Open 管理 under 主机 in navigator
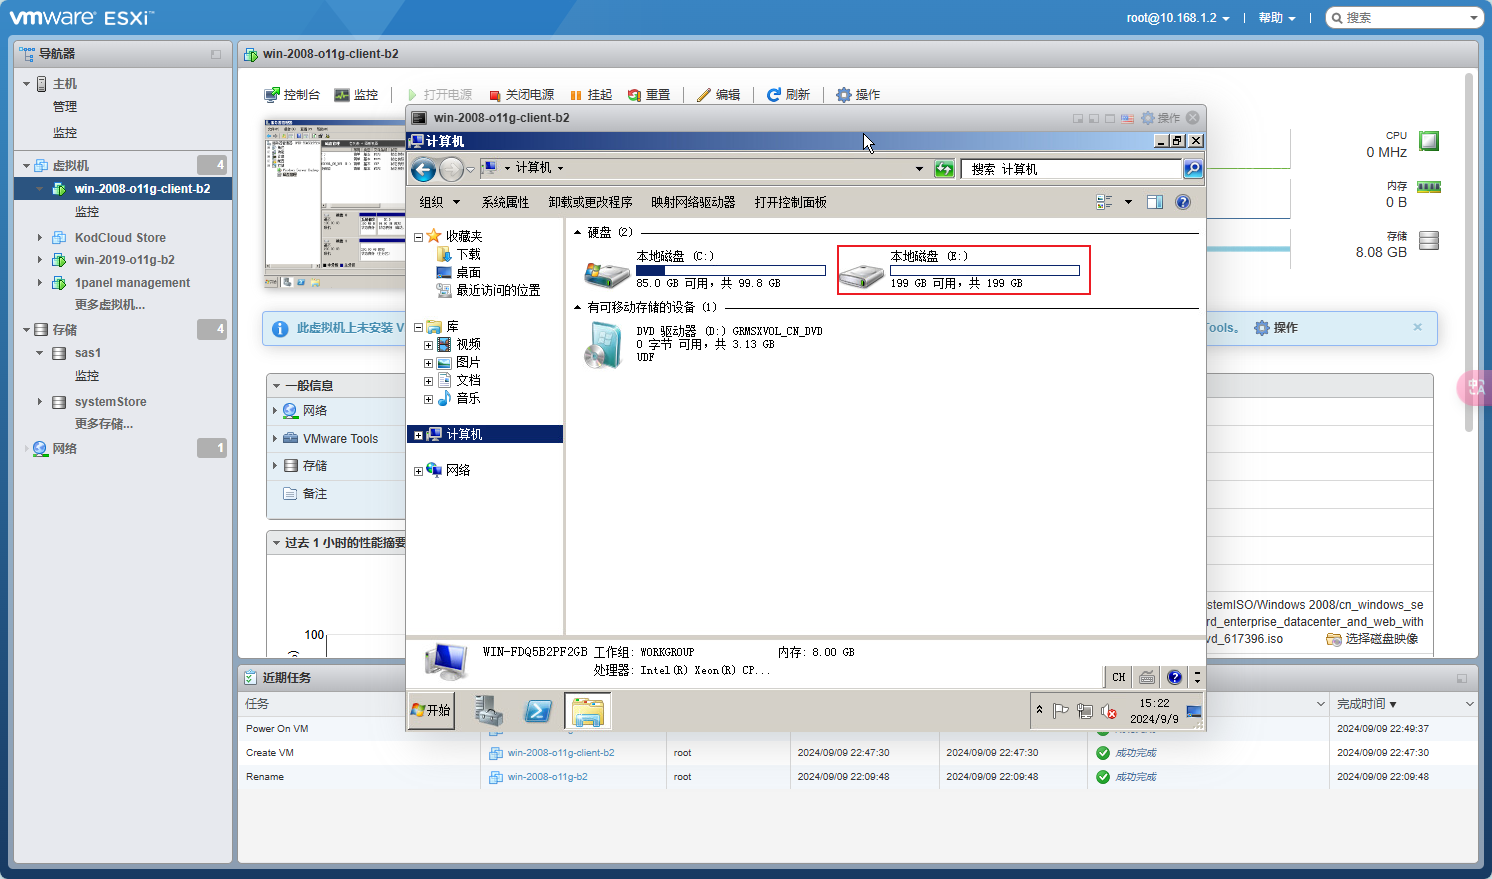 [x=65, y=107]
